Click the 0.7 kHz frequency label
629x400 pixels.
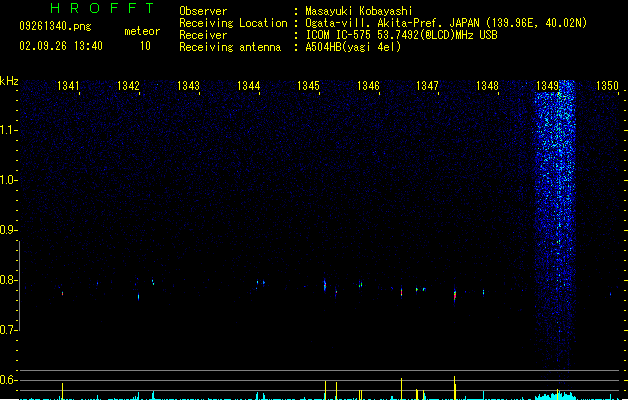[8, 330]
